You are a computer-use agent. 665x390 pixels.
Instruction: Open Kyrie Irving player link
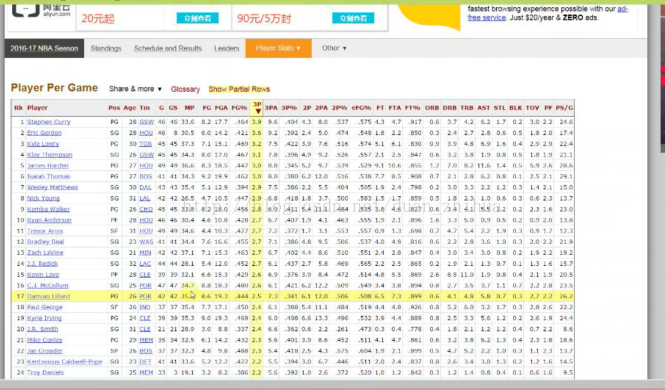point(45,318)
